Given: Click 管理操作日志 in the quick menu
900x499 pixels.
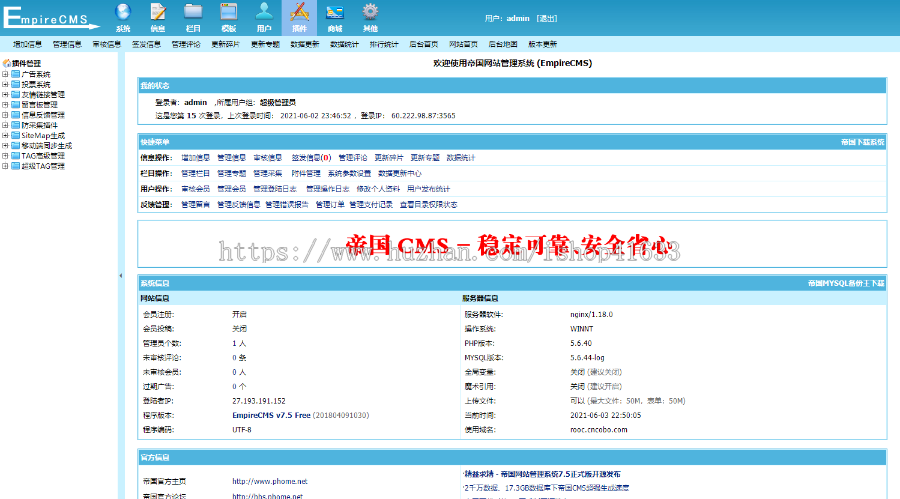Looking at the screenshot, I should tap(328, 188).
